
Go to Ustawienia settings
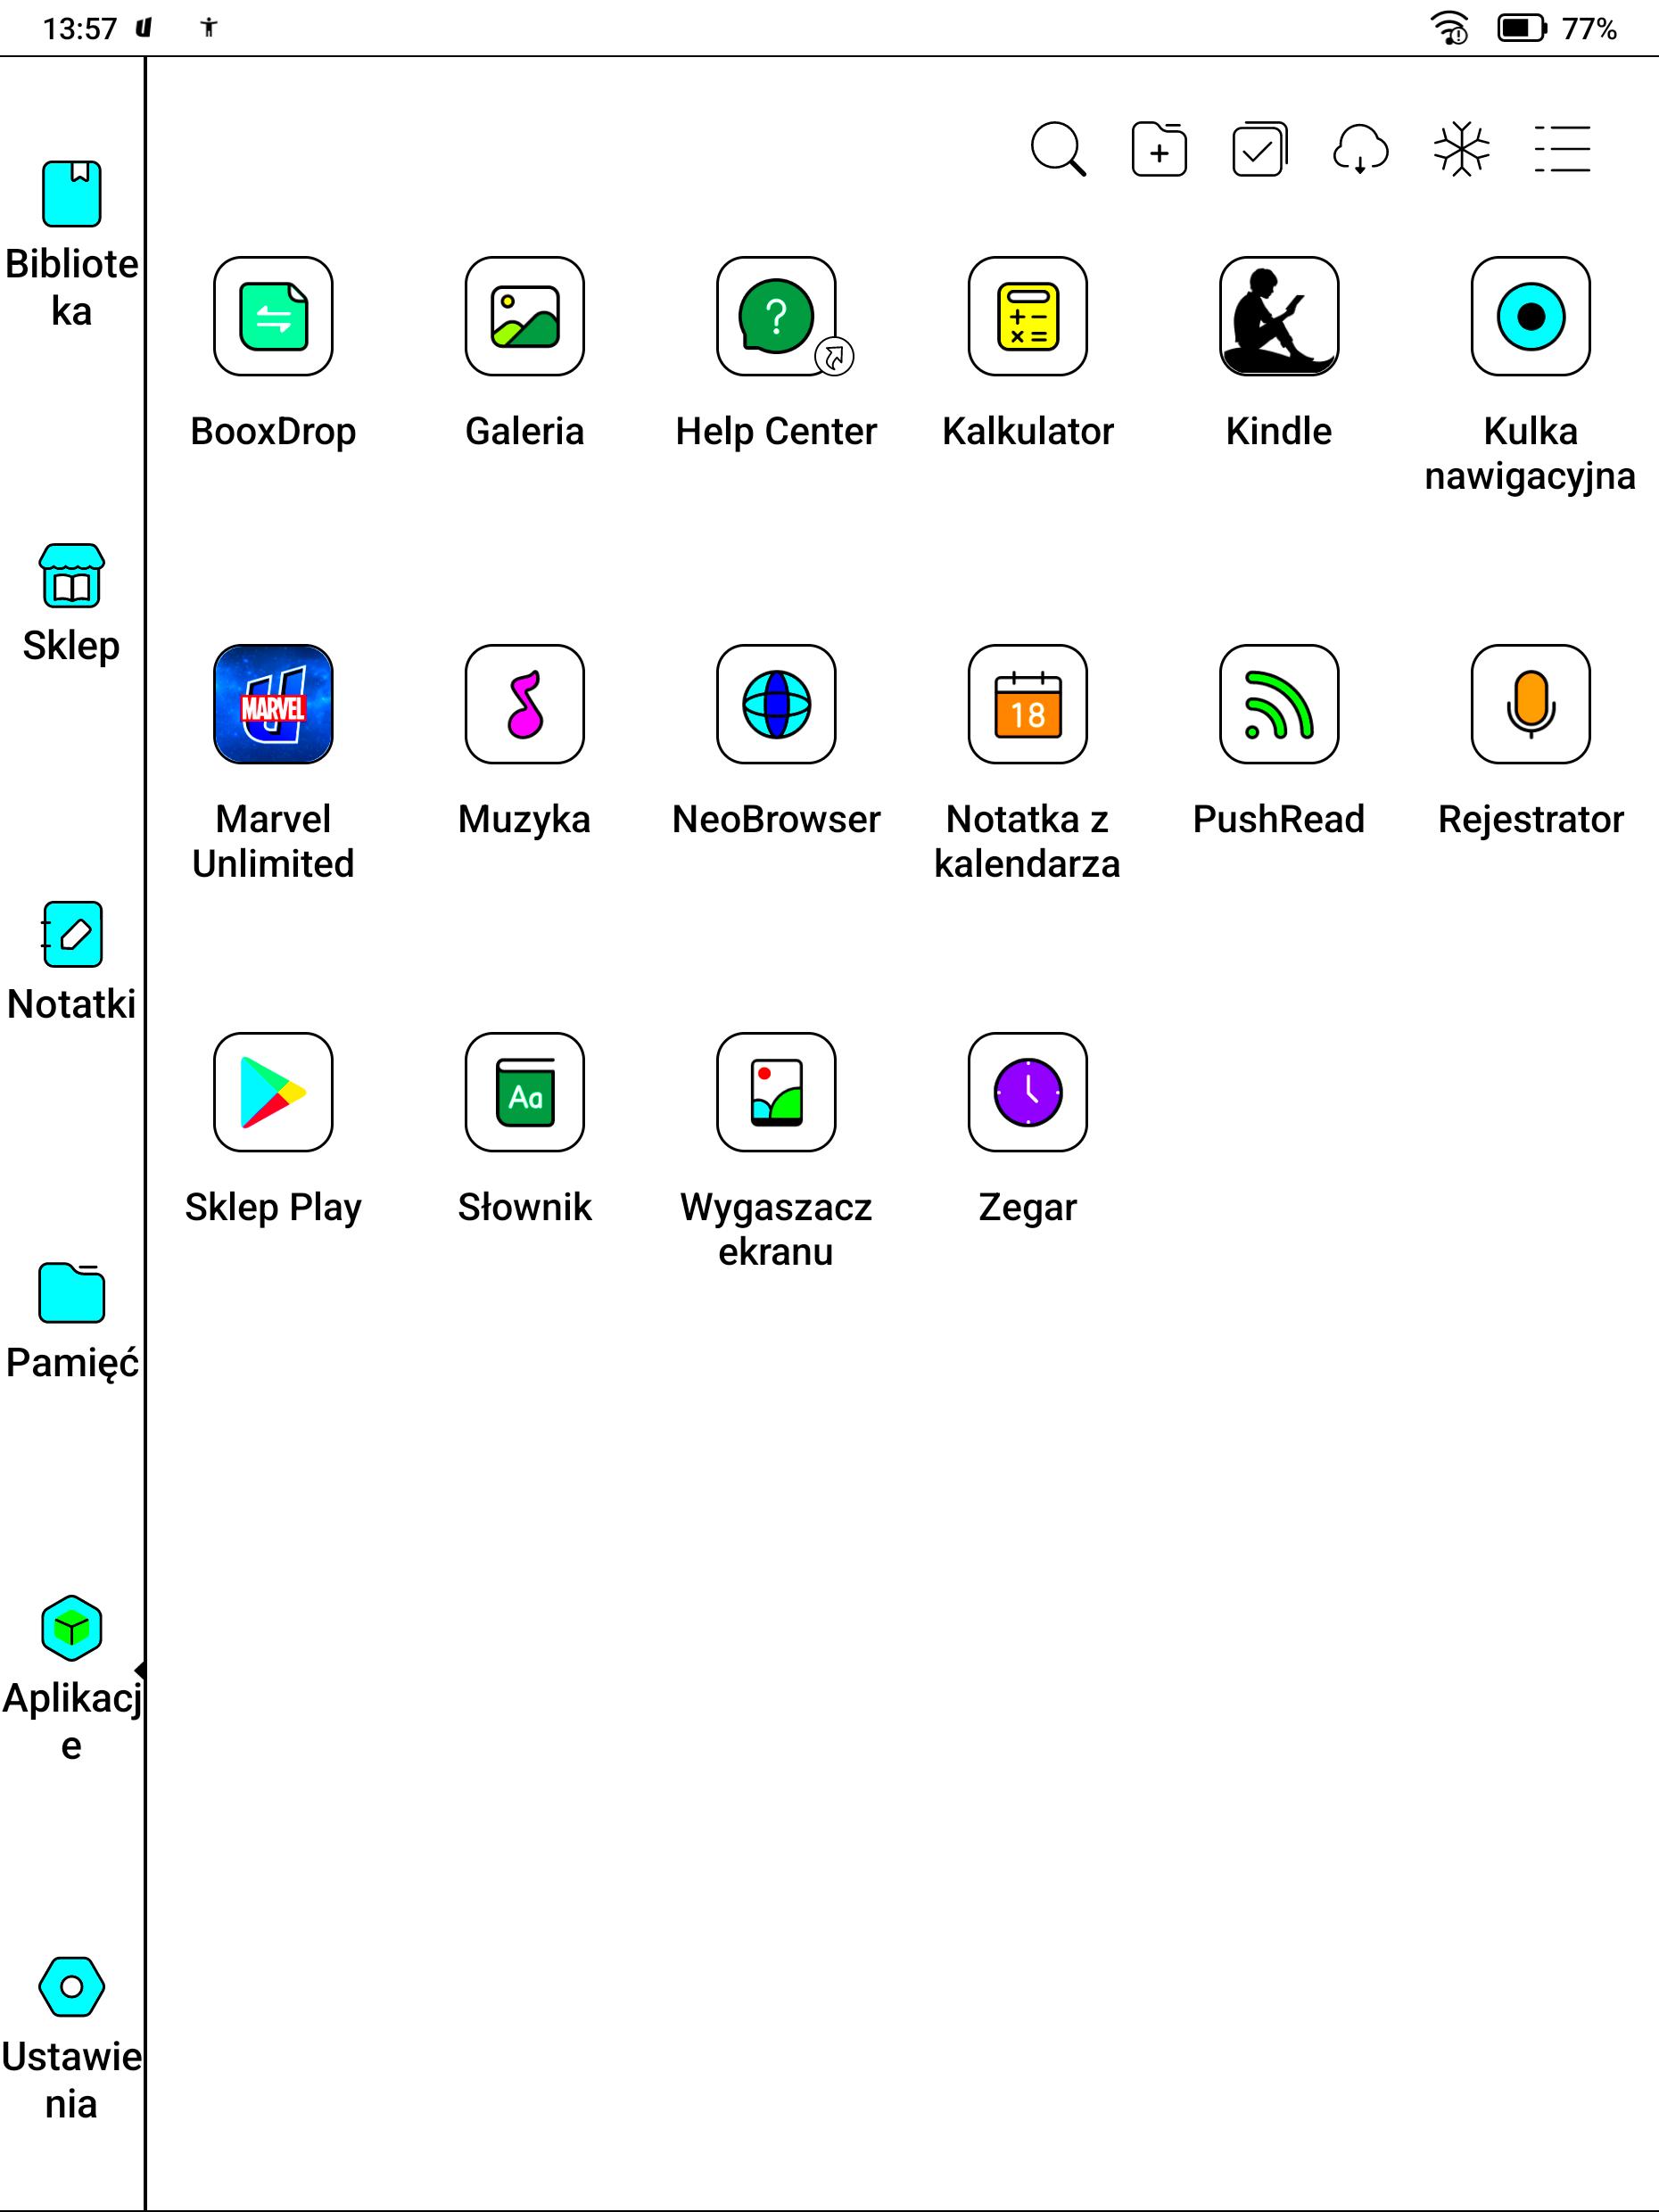pos(71,2040)
